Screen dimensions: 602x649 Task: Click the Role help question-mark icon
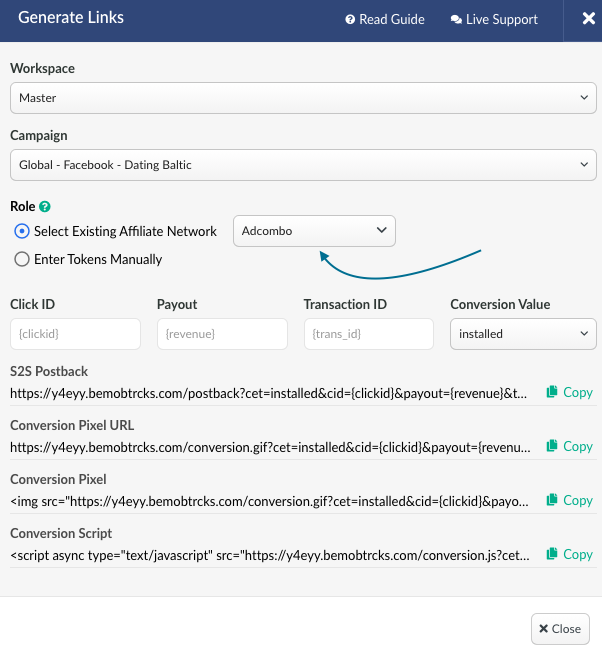(45, 206)
